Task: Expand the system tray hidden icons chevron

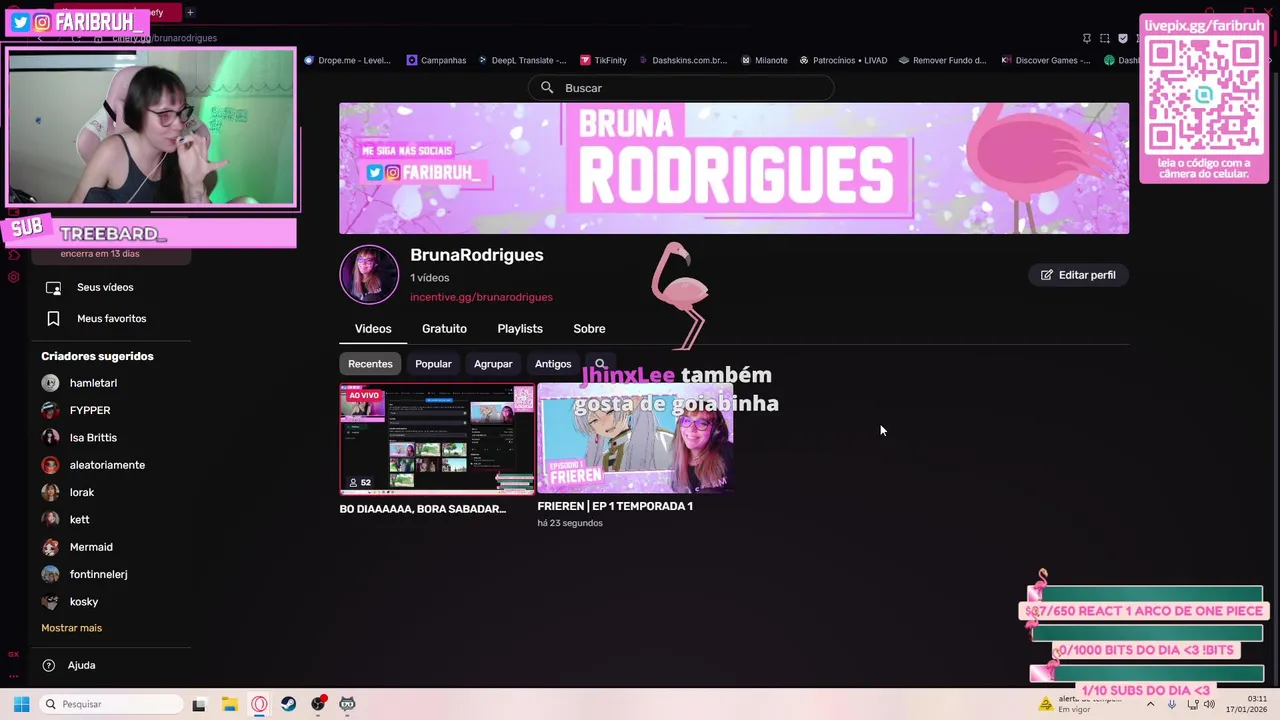Action: pos(1150,704)
